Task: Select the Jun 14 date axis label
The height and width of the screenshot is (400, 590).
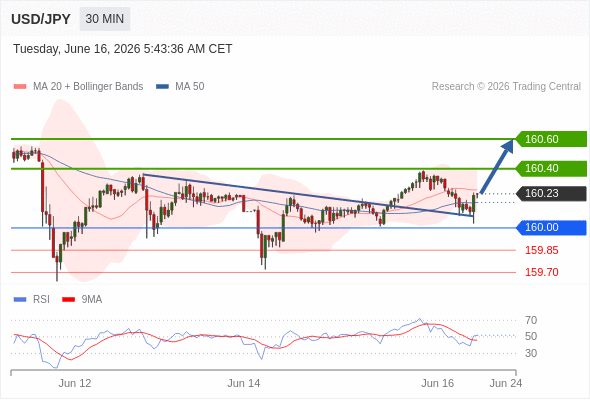Action: 243,383
